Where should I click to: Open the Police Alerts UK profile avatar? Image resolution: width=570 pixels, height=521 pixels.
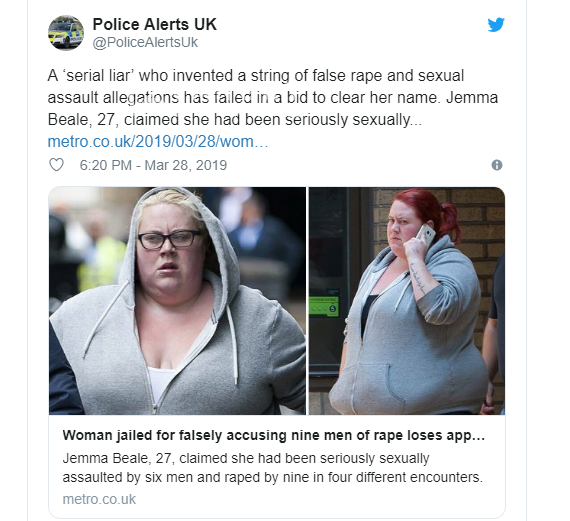66,33
